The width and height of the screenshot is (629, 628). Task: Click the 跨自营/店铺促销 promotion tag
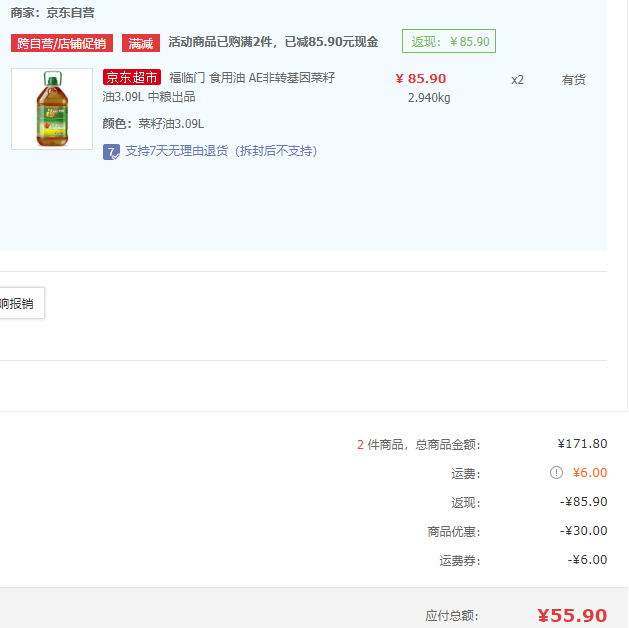click(62, 43)
